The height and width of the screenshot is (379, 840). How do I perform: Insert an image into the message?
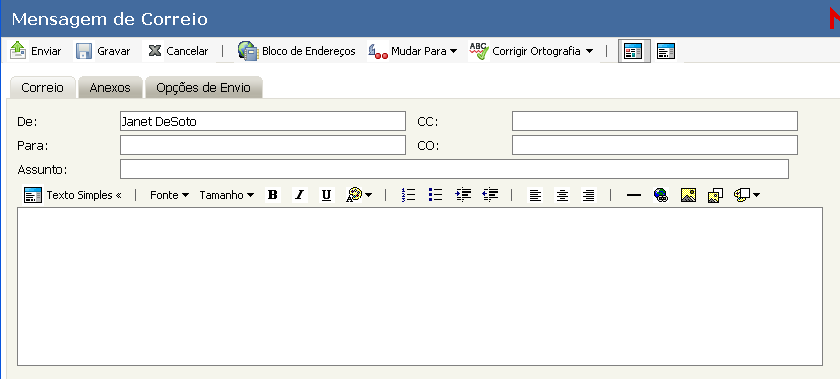[x=688, y=195]
